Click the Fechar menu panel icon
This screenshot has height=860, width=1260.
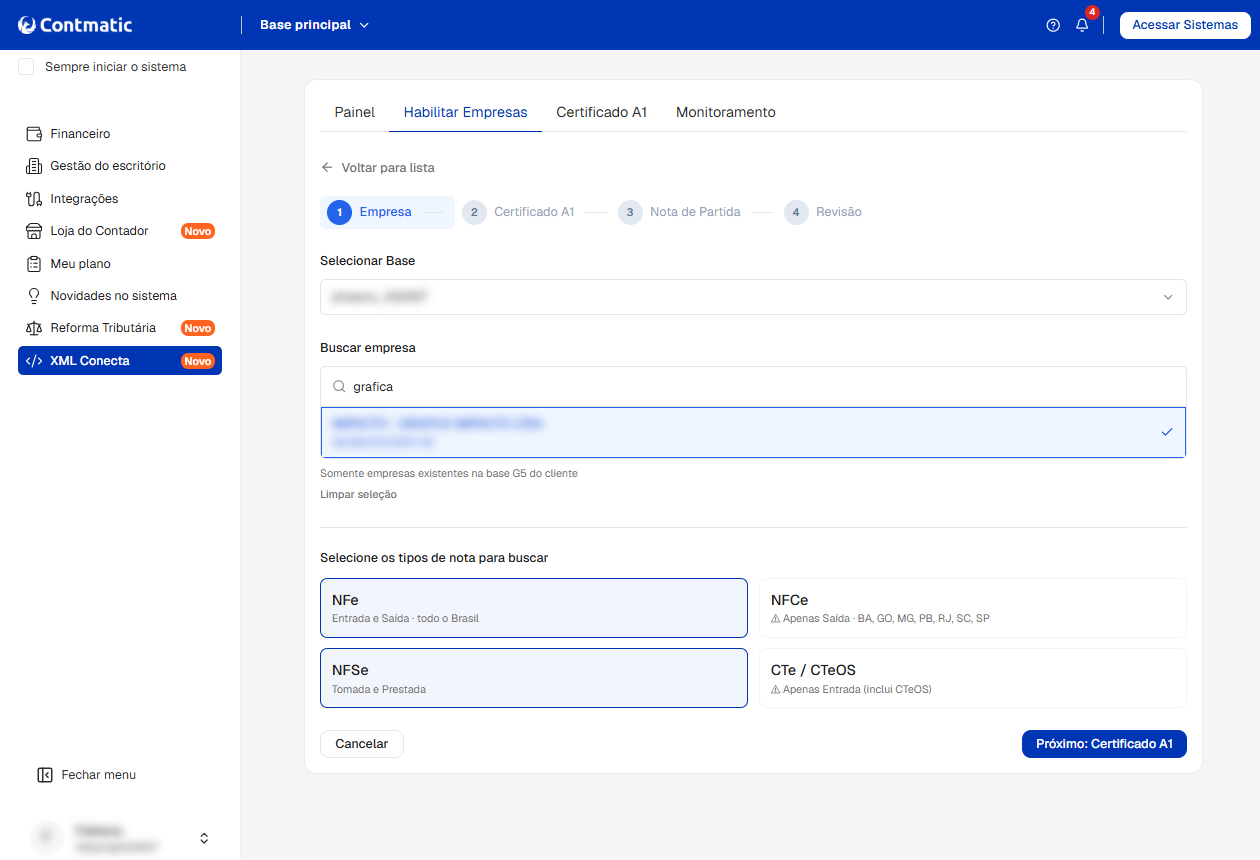click(44, 775)
